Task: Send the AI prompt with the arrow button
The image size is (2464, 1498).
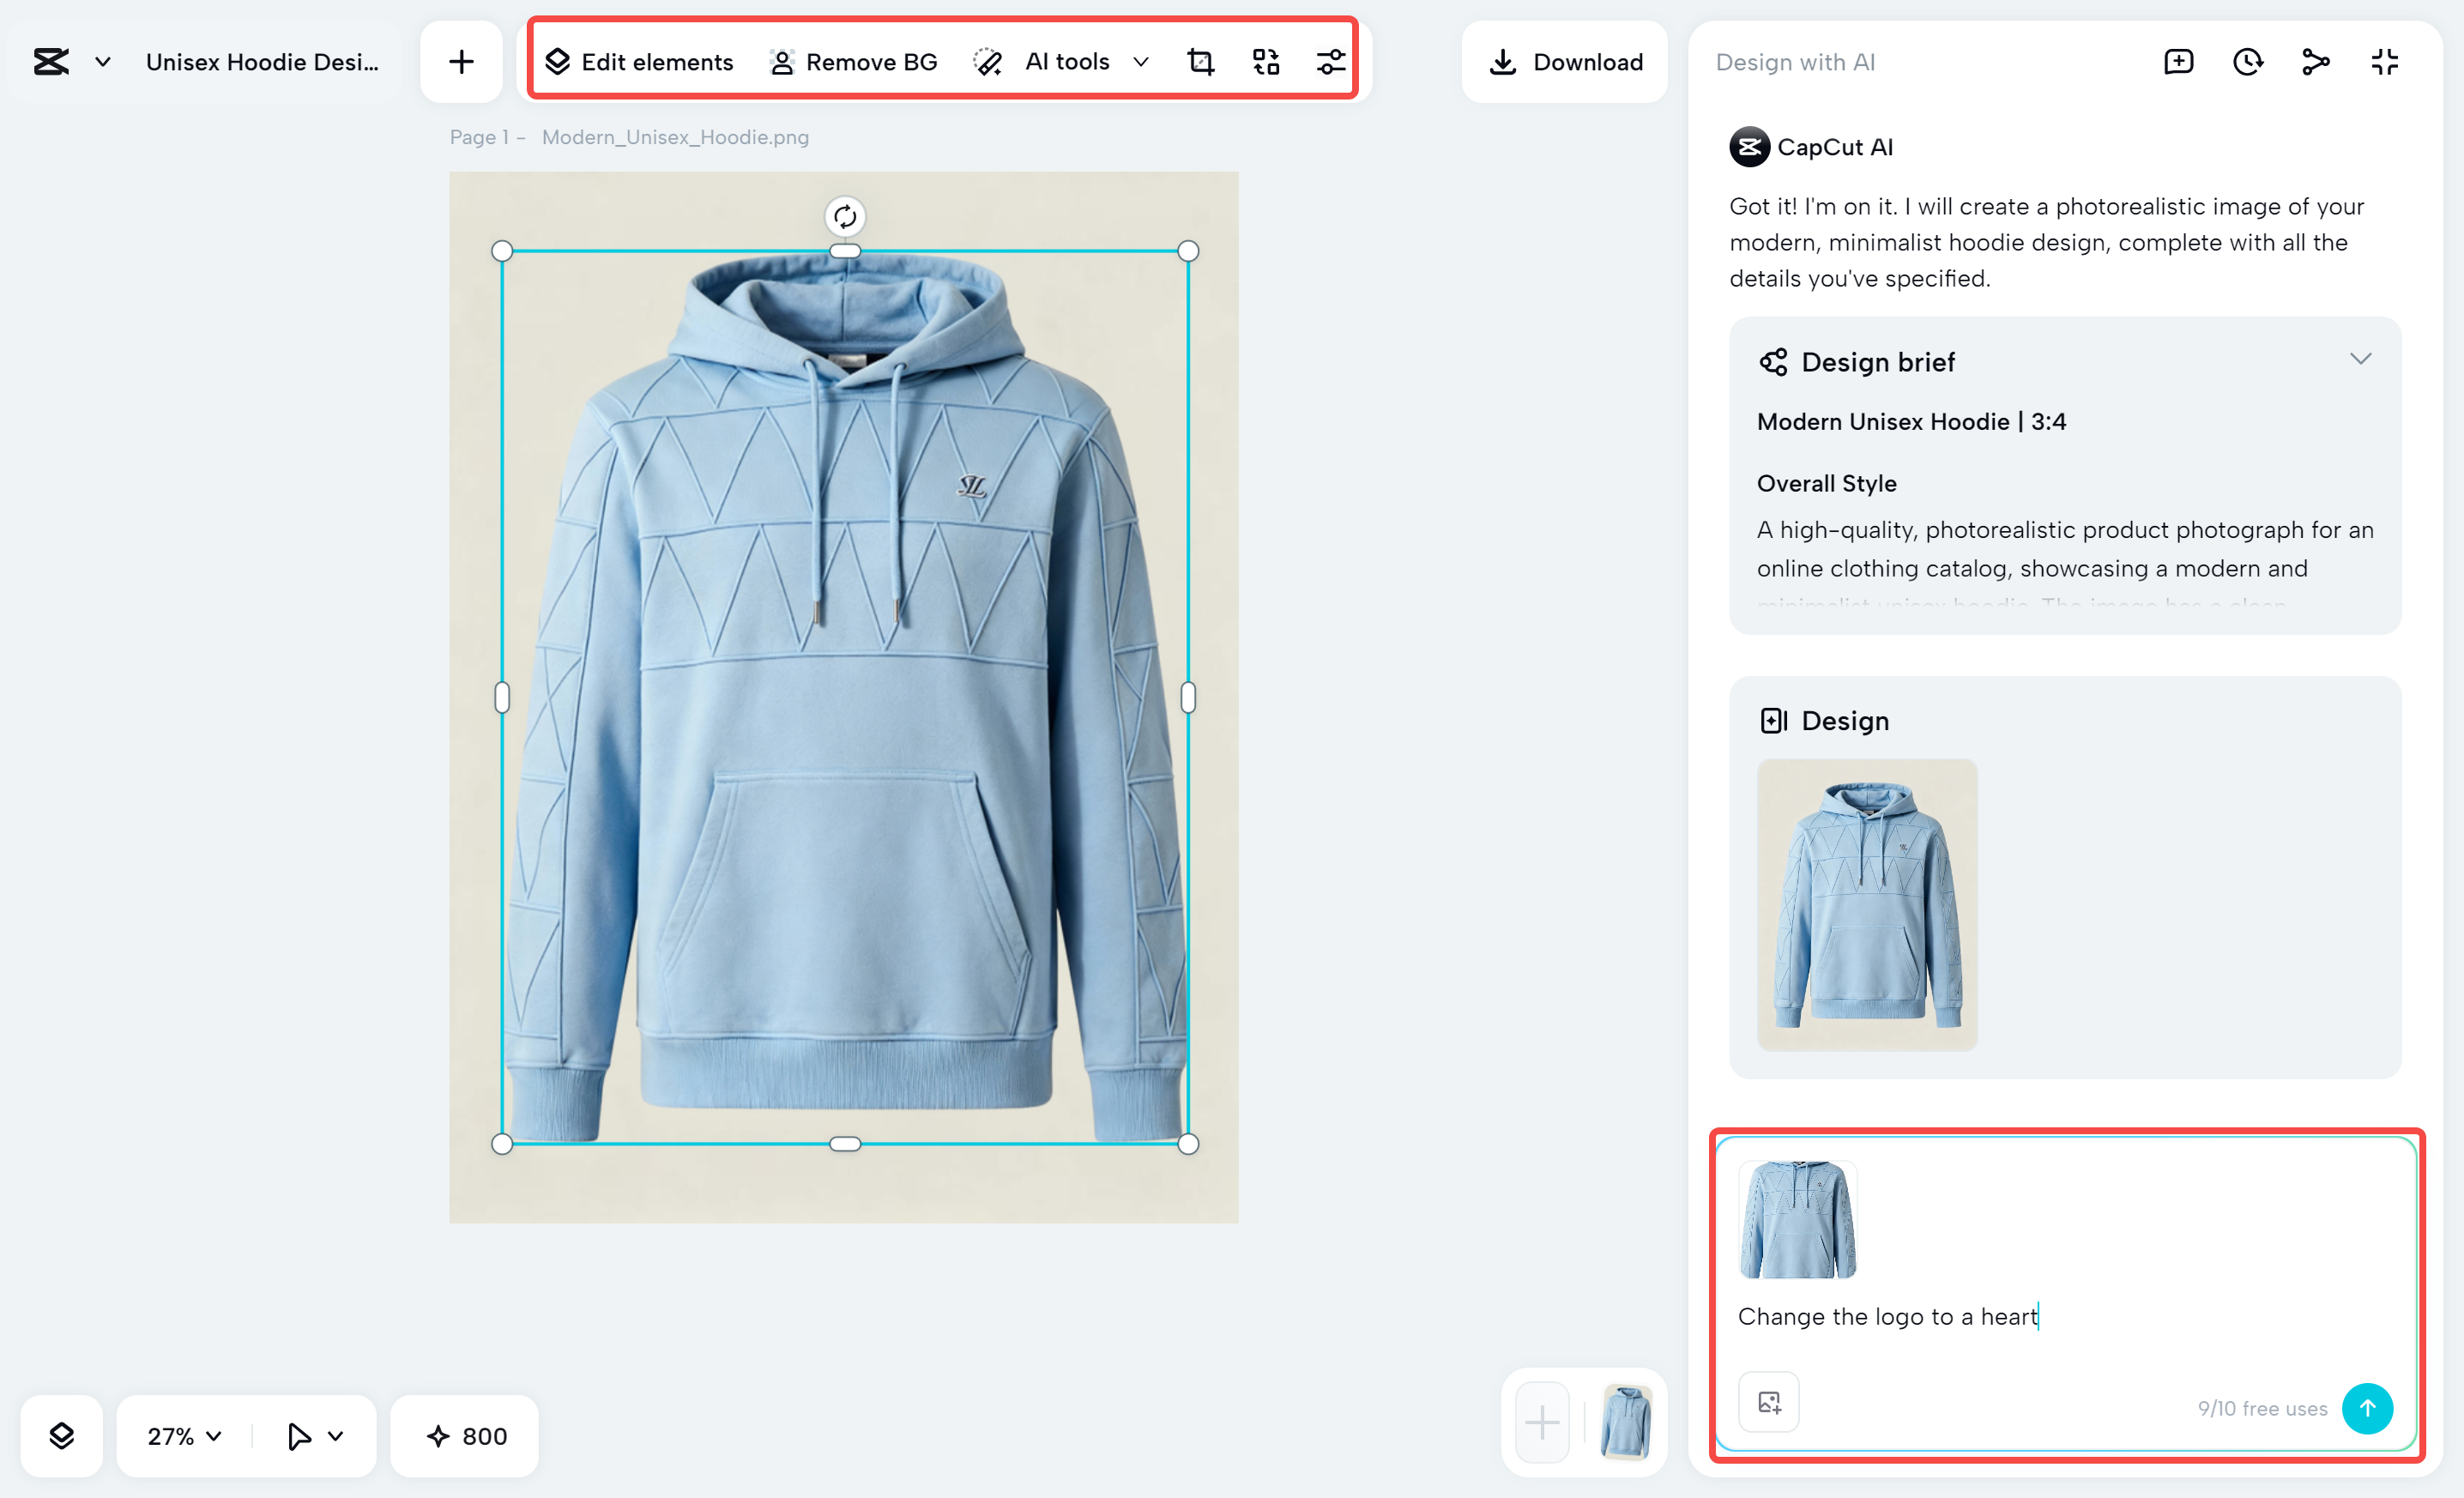Action: point(2367,1408)
